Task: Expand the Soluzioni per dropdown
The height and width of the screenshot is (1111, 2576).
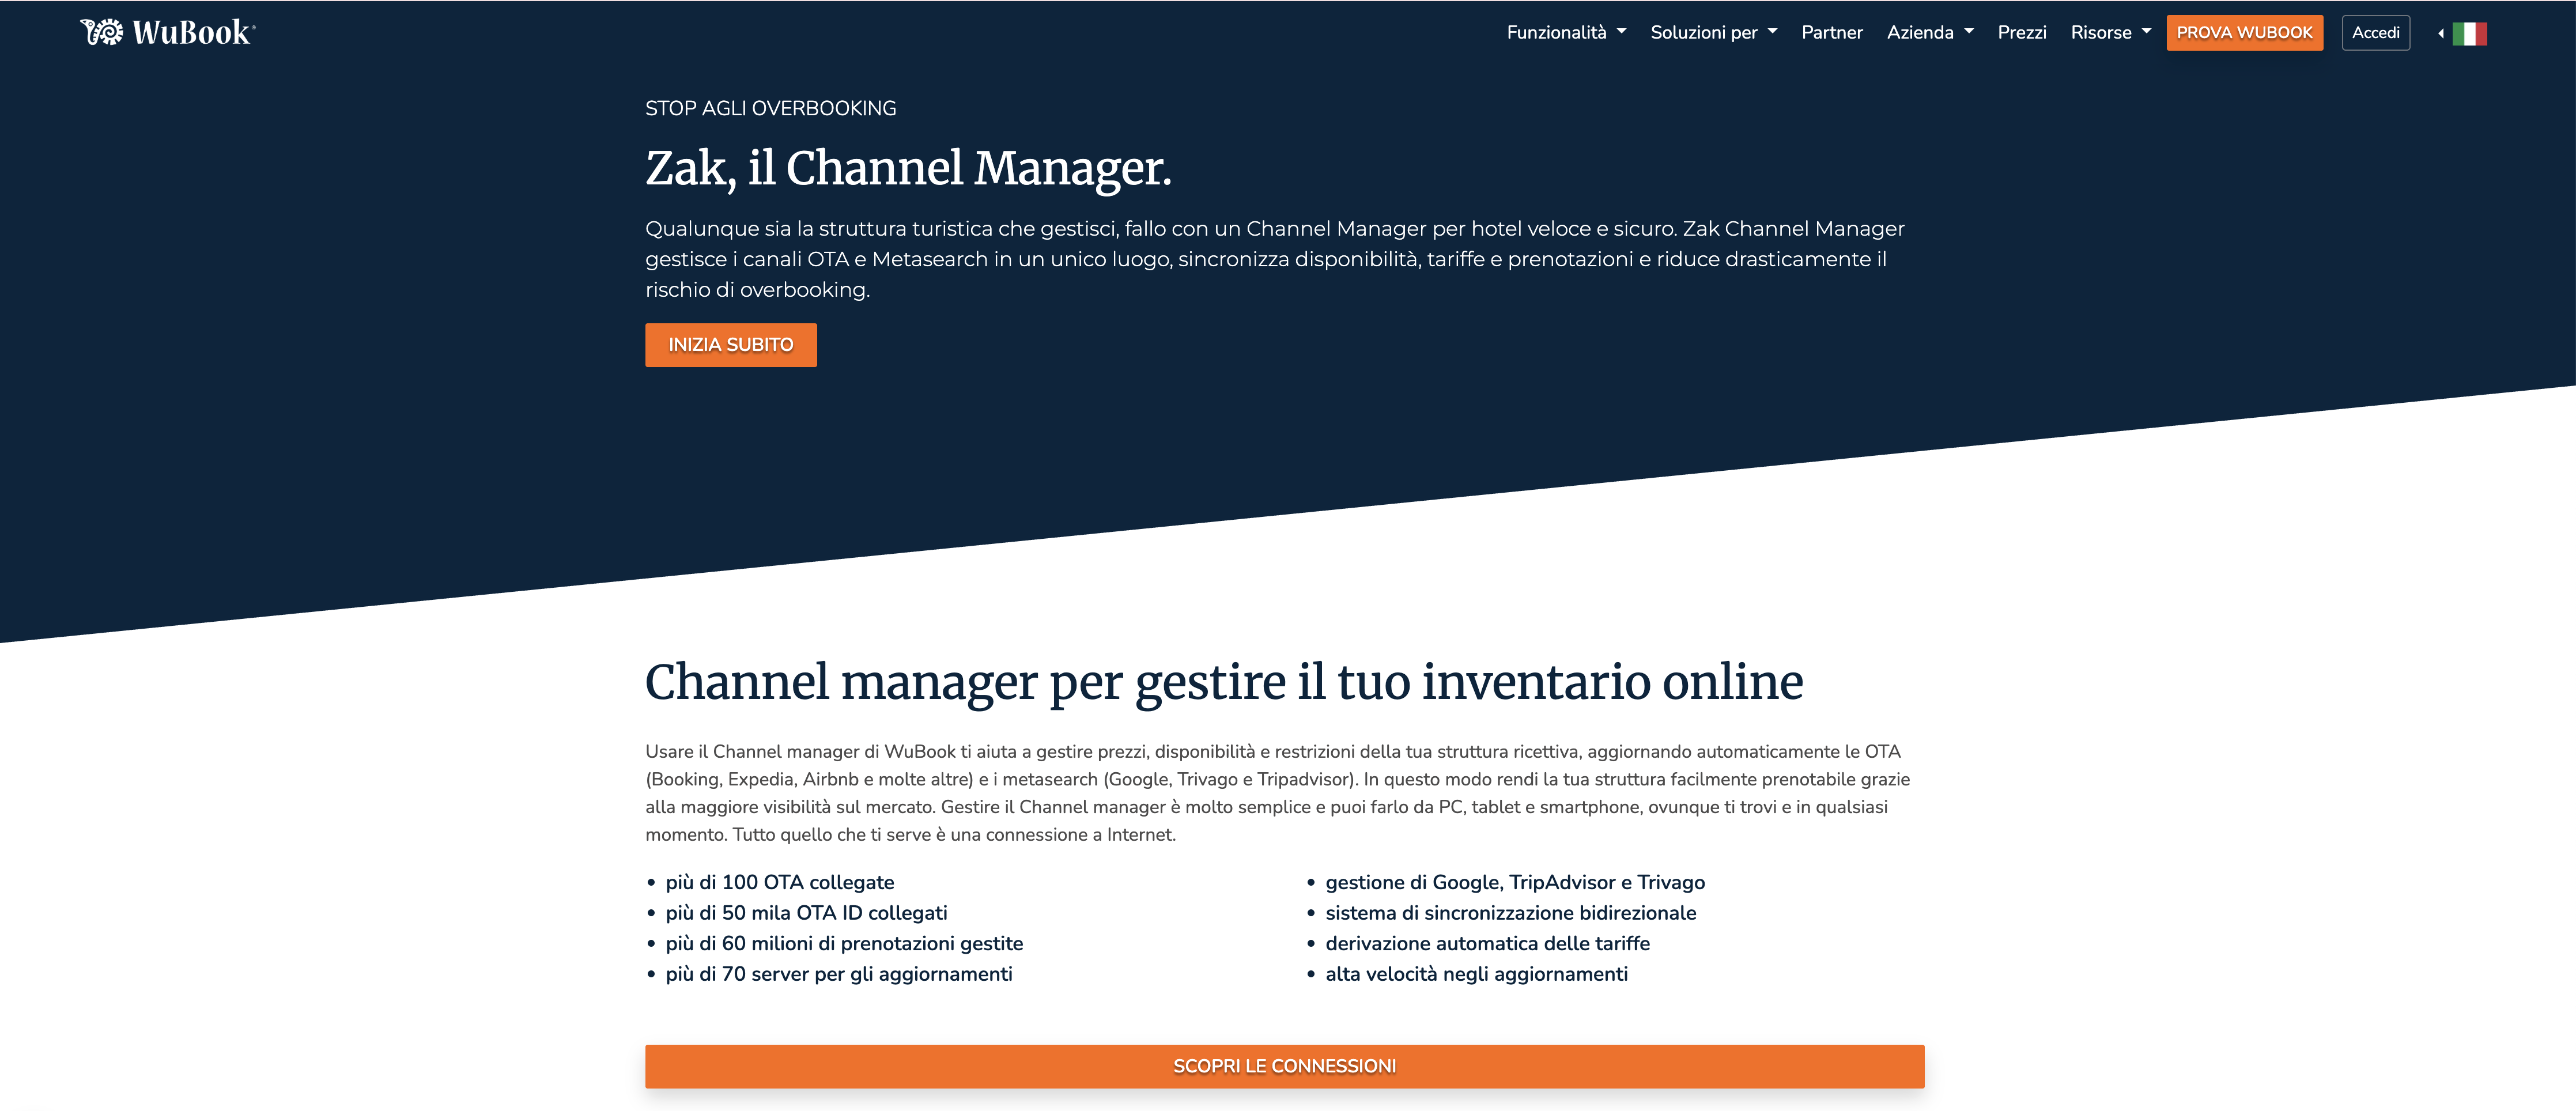Action: click(1713, 32)
